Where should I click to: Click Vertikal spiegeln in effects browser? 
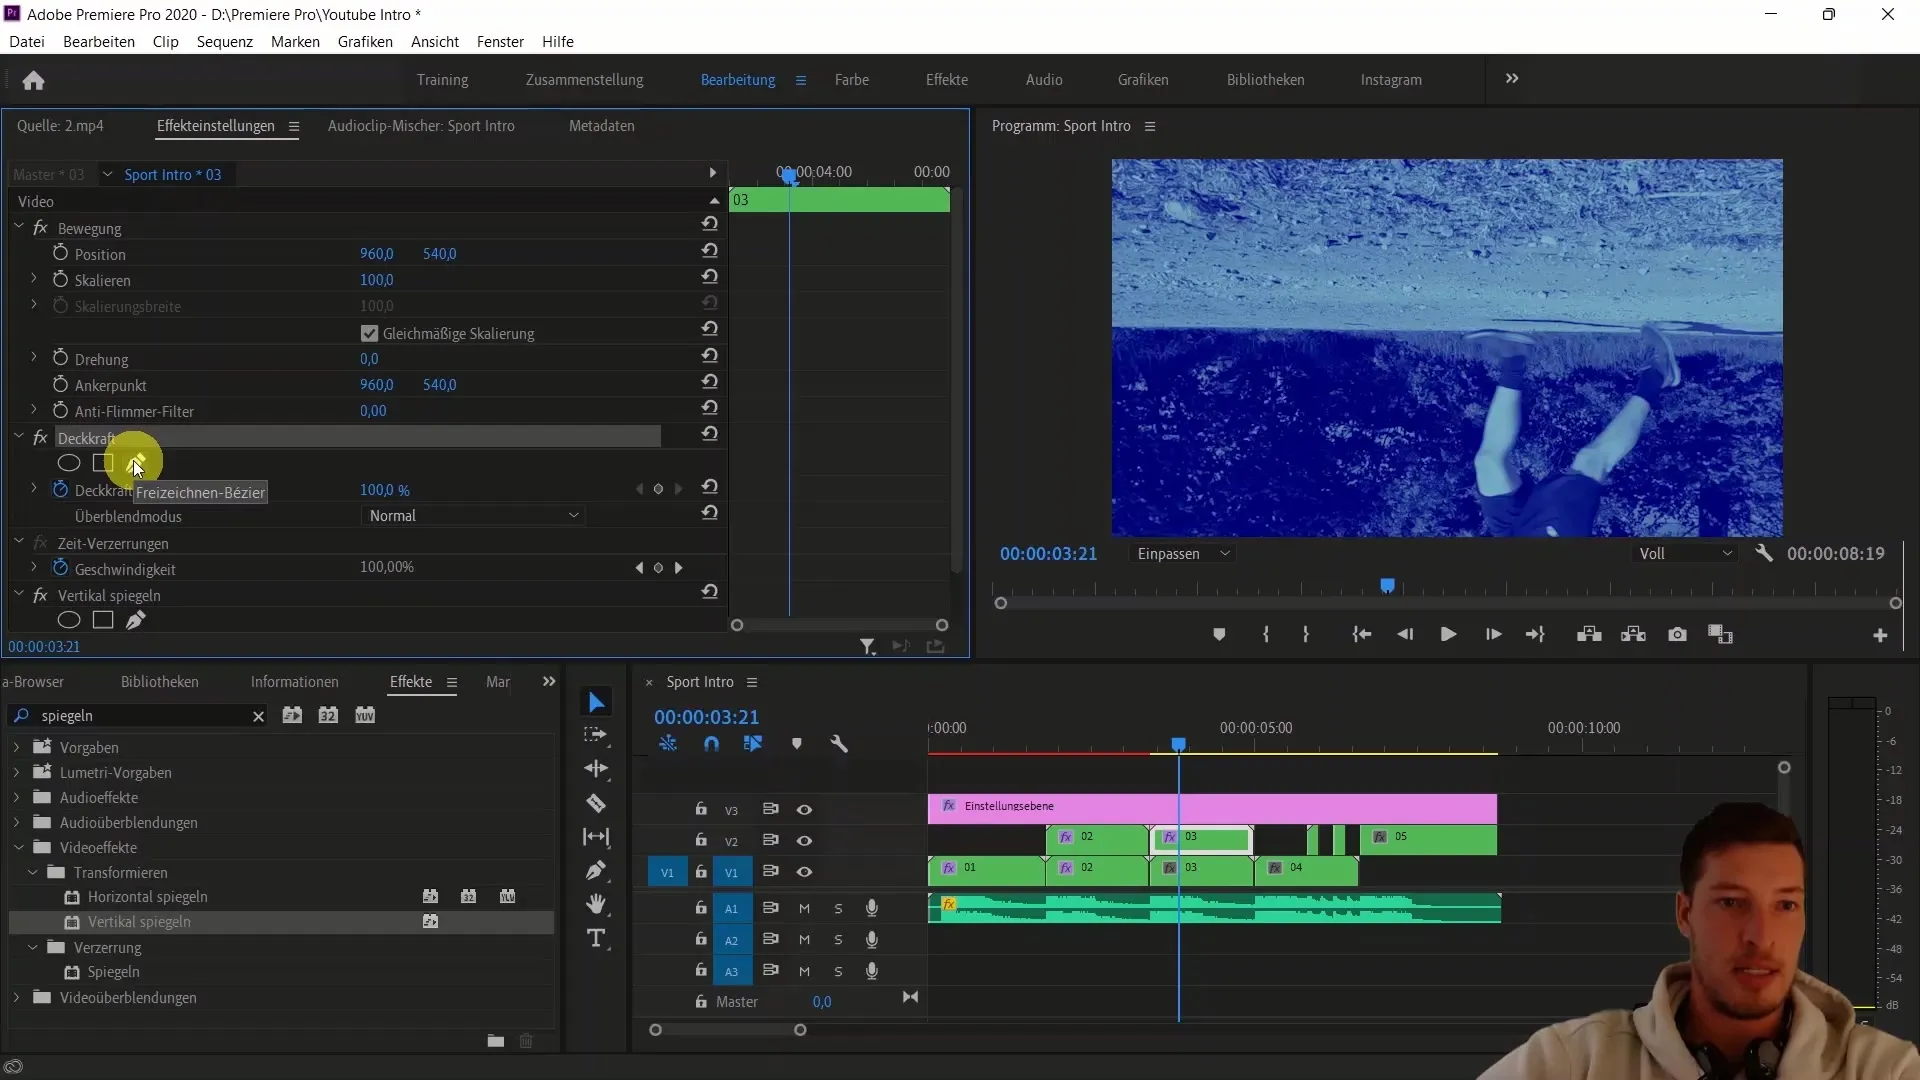[138, 920]
